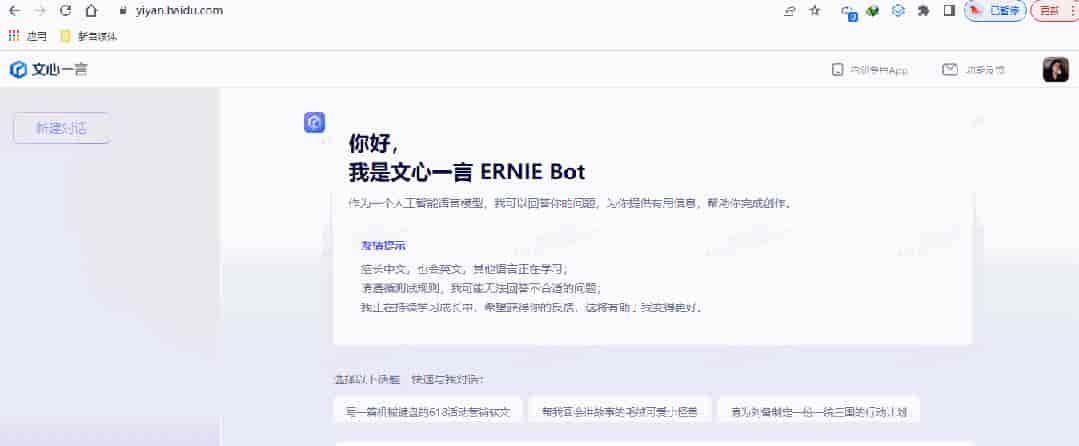Image resolution: width=1079 pixels, height=446 pixels.
Task: Click the share page icon in address bar
Action: coord(790,11)
